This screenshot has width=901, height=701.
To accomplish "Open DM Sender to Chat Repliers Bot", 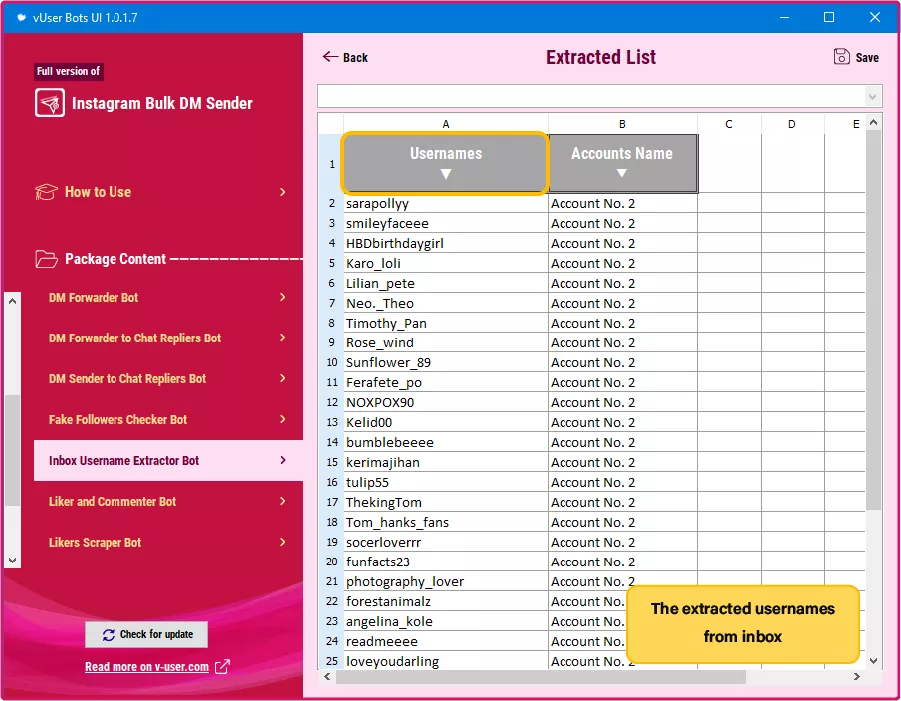I will (x=168, y=379).
